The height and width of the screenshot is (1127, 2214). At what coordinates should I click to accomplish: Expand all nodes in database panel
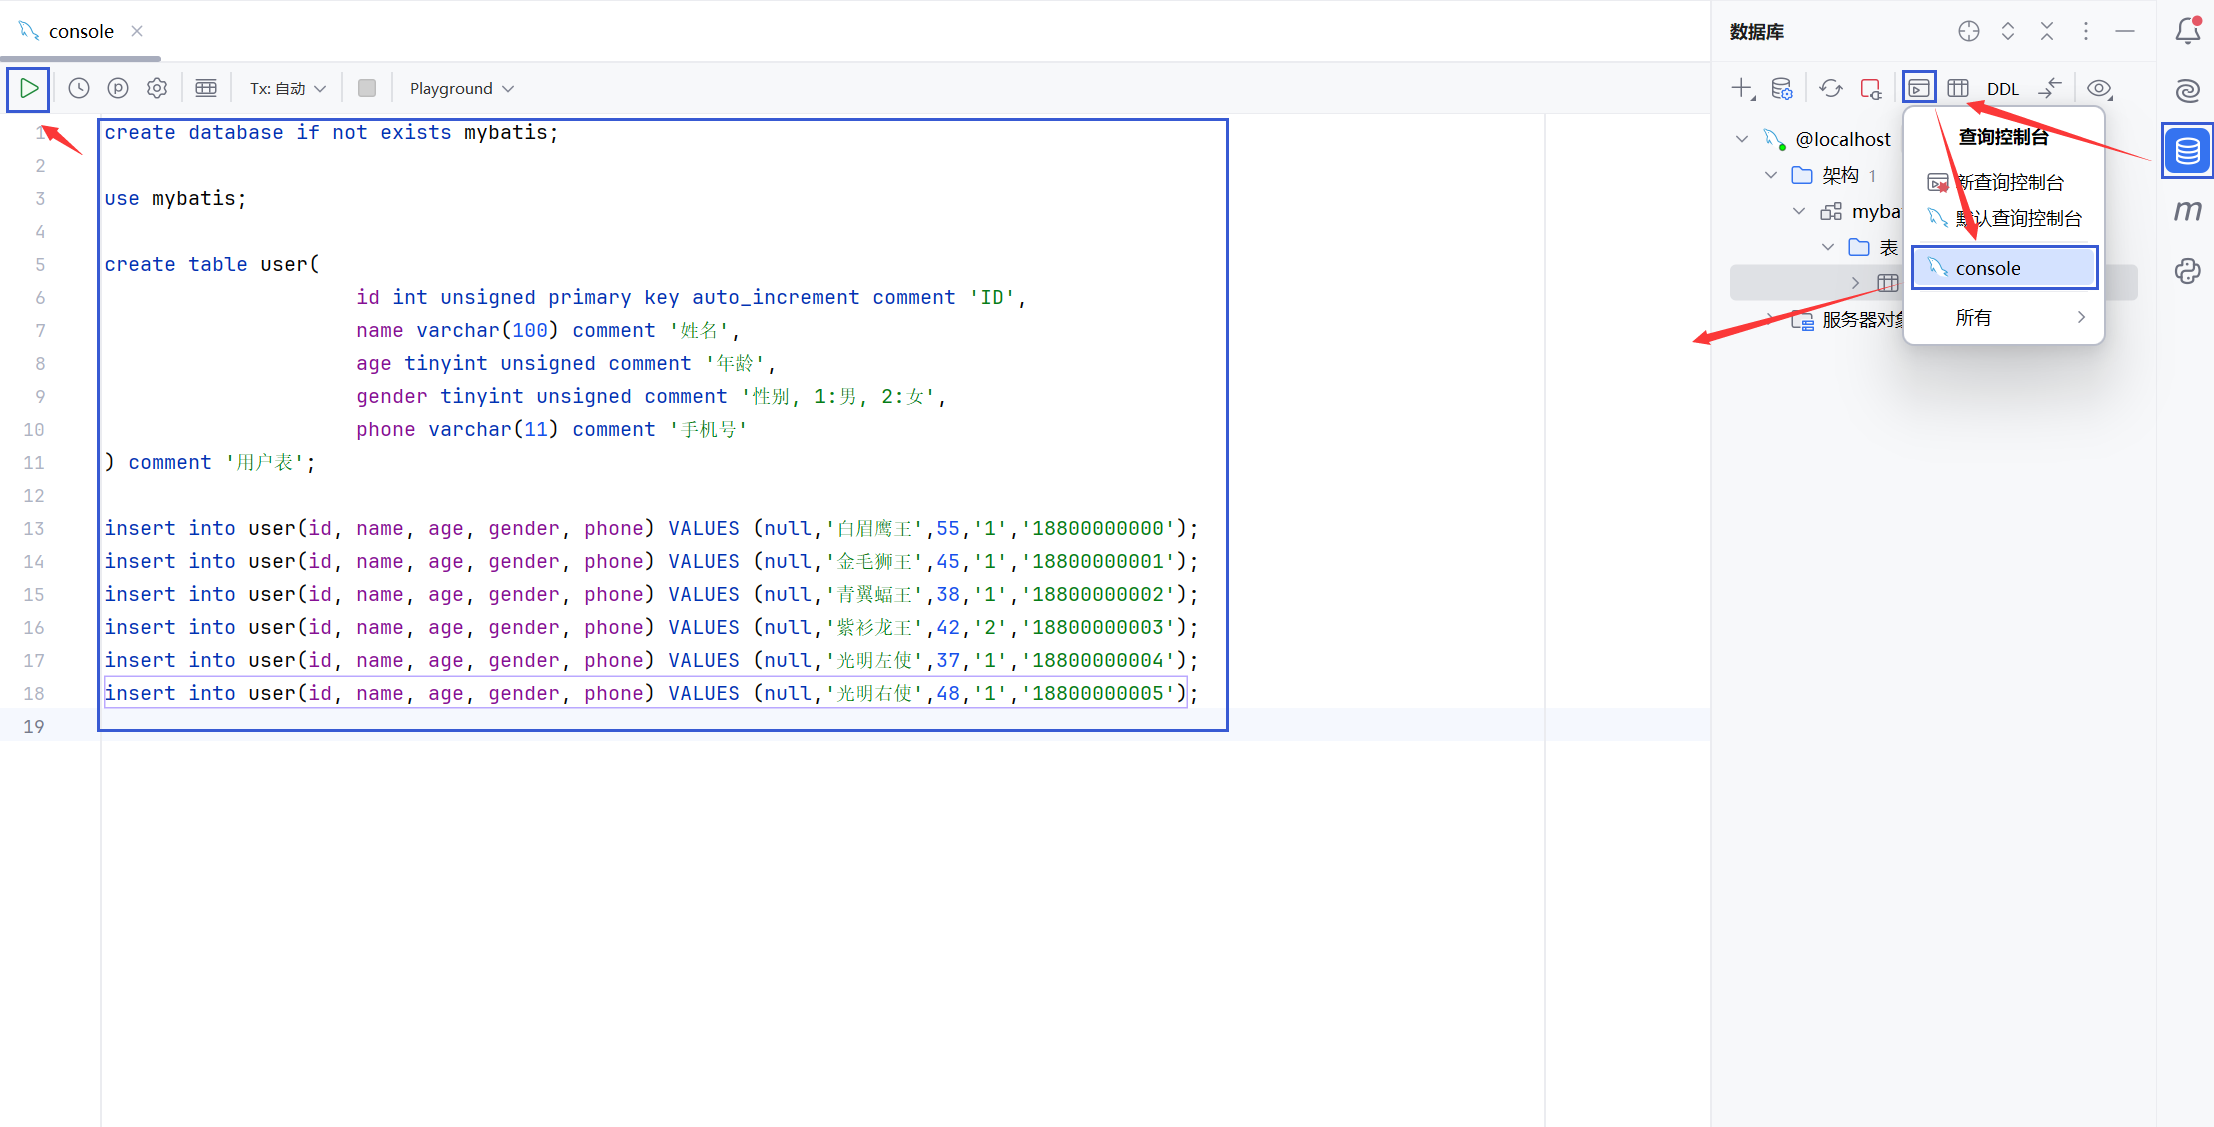tap(2008, 31)
